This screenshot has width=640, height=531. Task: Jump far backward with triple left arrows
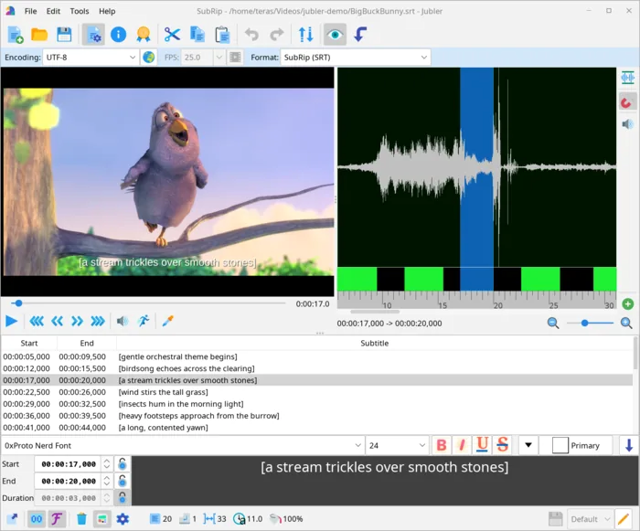37,321
